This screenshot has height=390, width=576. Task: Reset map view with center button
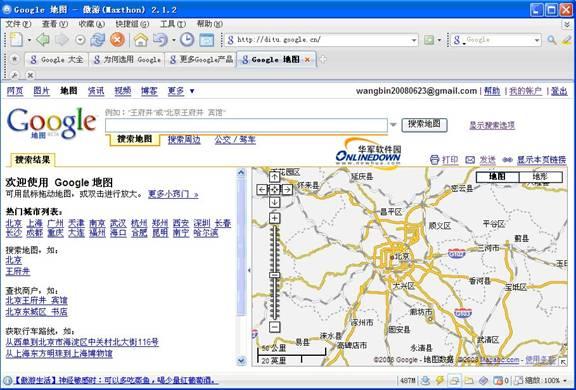point(274,189)
